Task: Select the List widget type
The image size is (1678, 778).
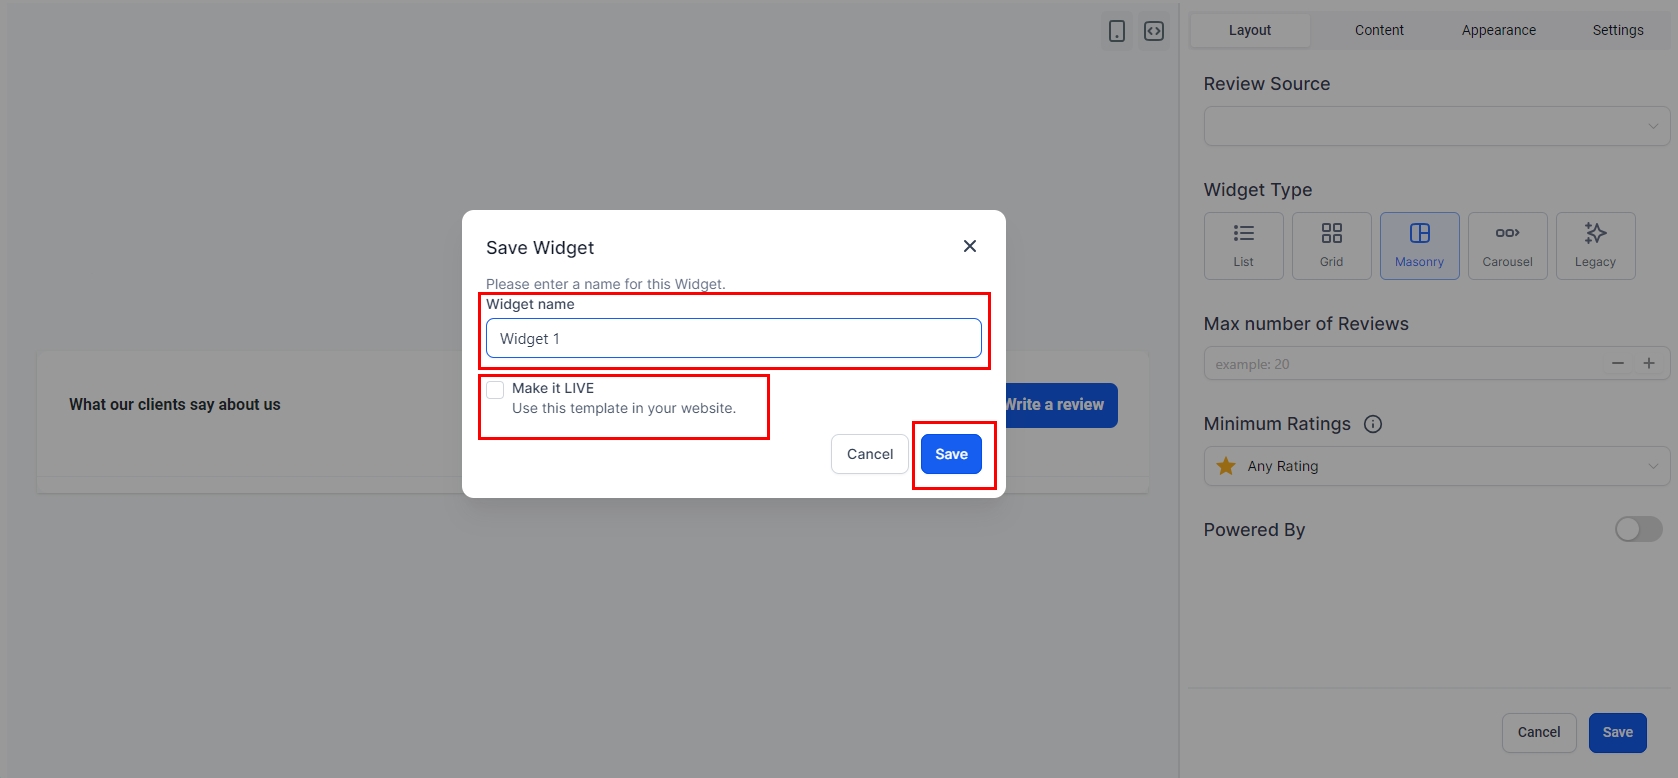Action: [1243, 245]
